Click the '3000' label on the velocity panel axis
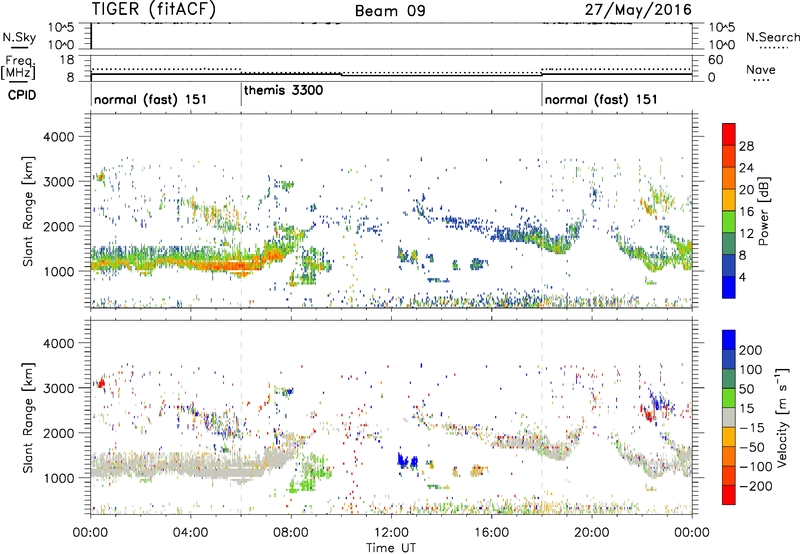The width and height of the screenshot is (800, 554). click(59, 388)
